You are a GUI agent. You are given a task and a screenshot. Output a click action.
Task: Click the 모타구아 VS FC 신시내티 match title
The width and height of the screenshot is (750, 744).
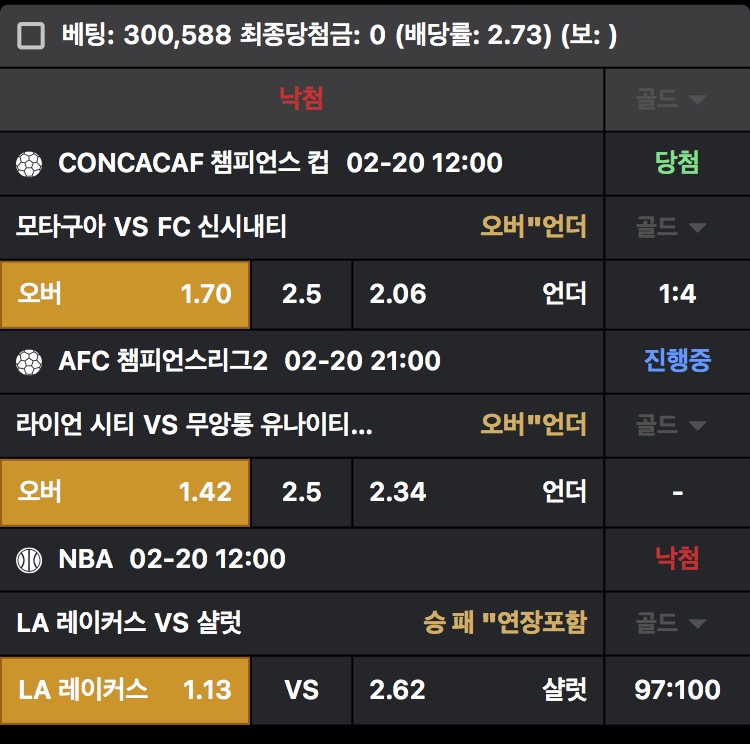click(x=152, y=227)
